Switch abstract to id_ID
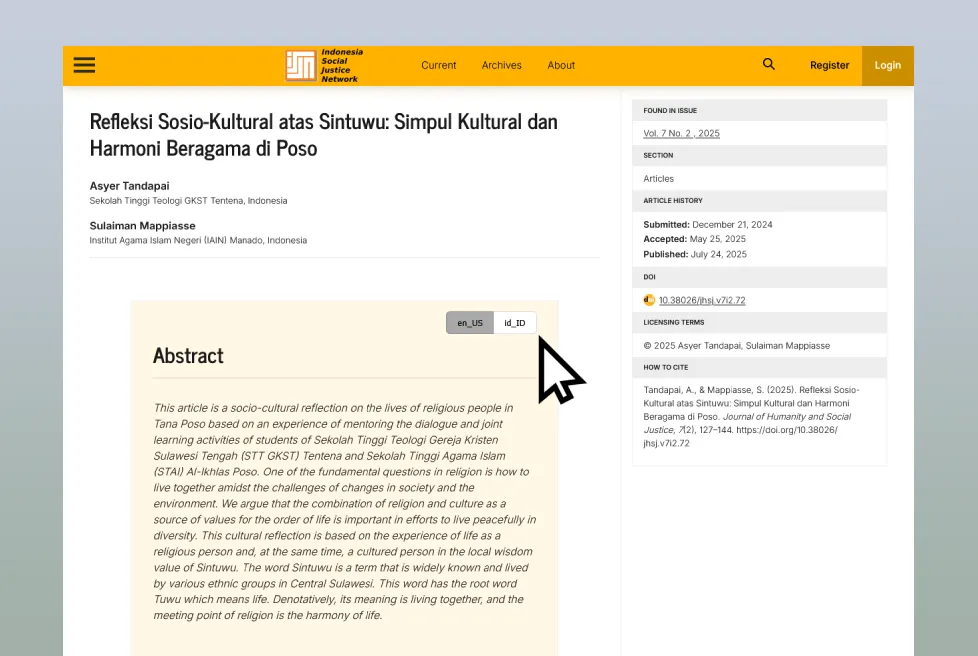The image size is (978, 656). tap(515, 322)
